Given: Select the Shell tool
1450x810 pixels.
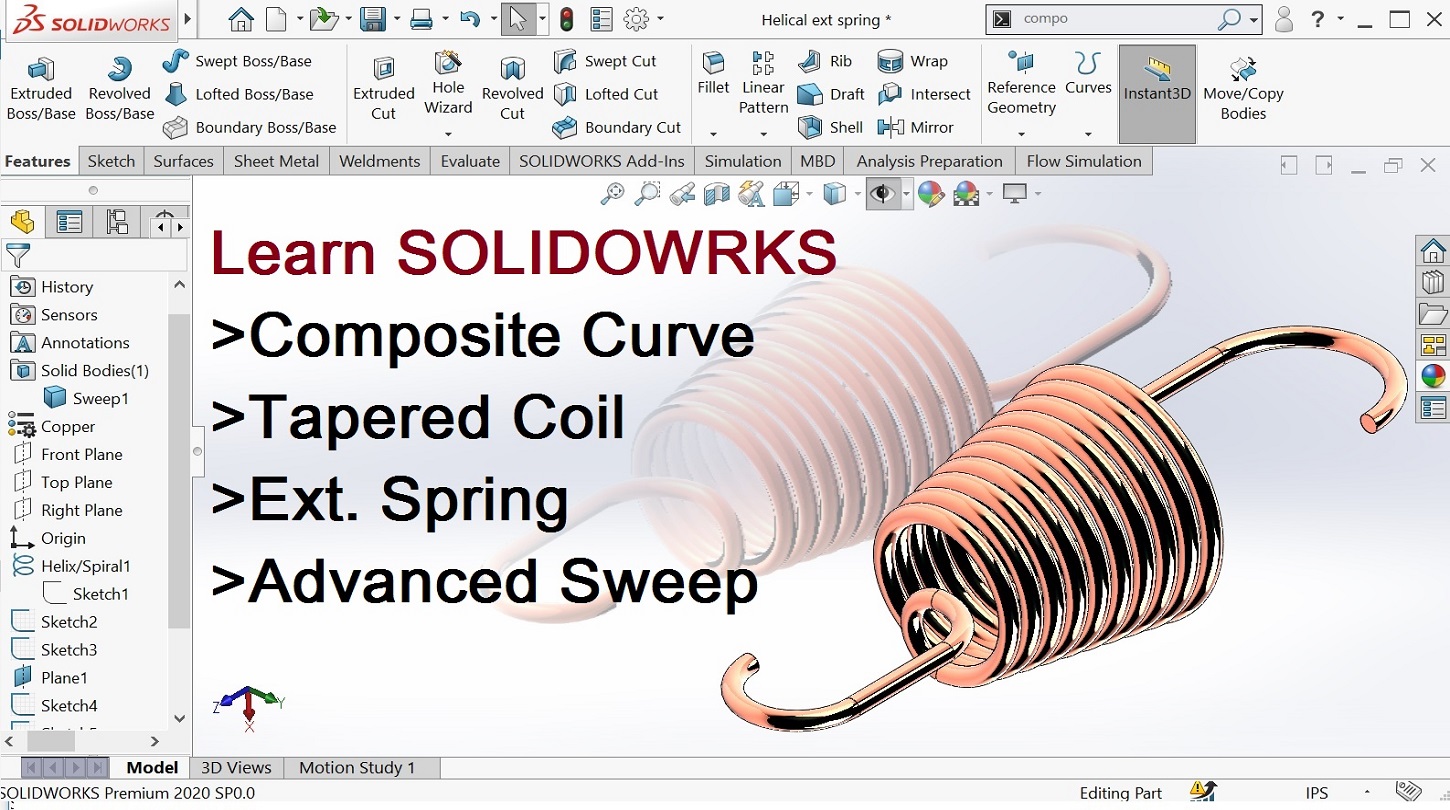Looking at the screenshot, I should click(x=830, y=127).
